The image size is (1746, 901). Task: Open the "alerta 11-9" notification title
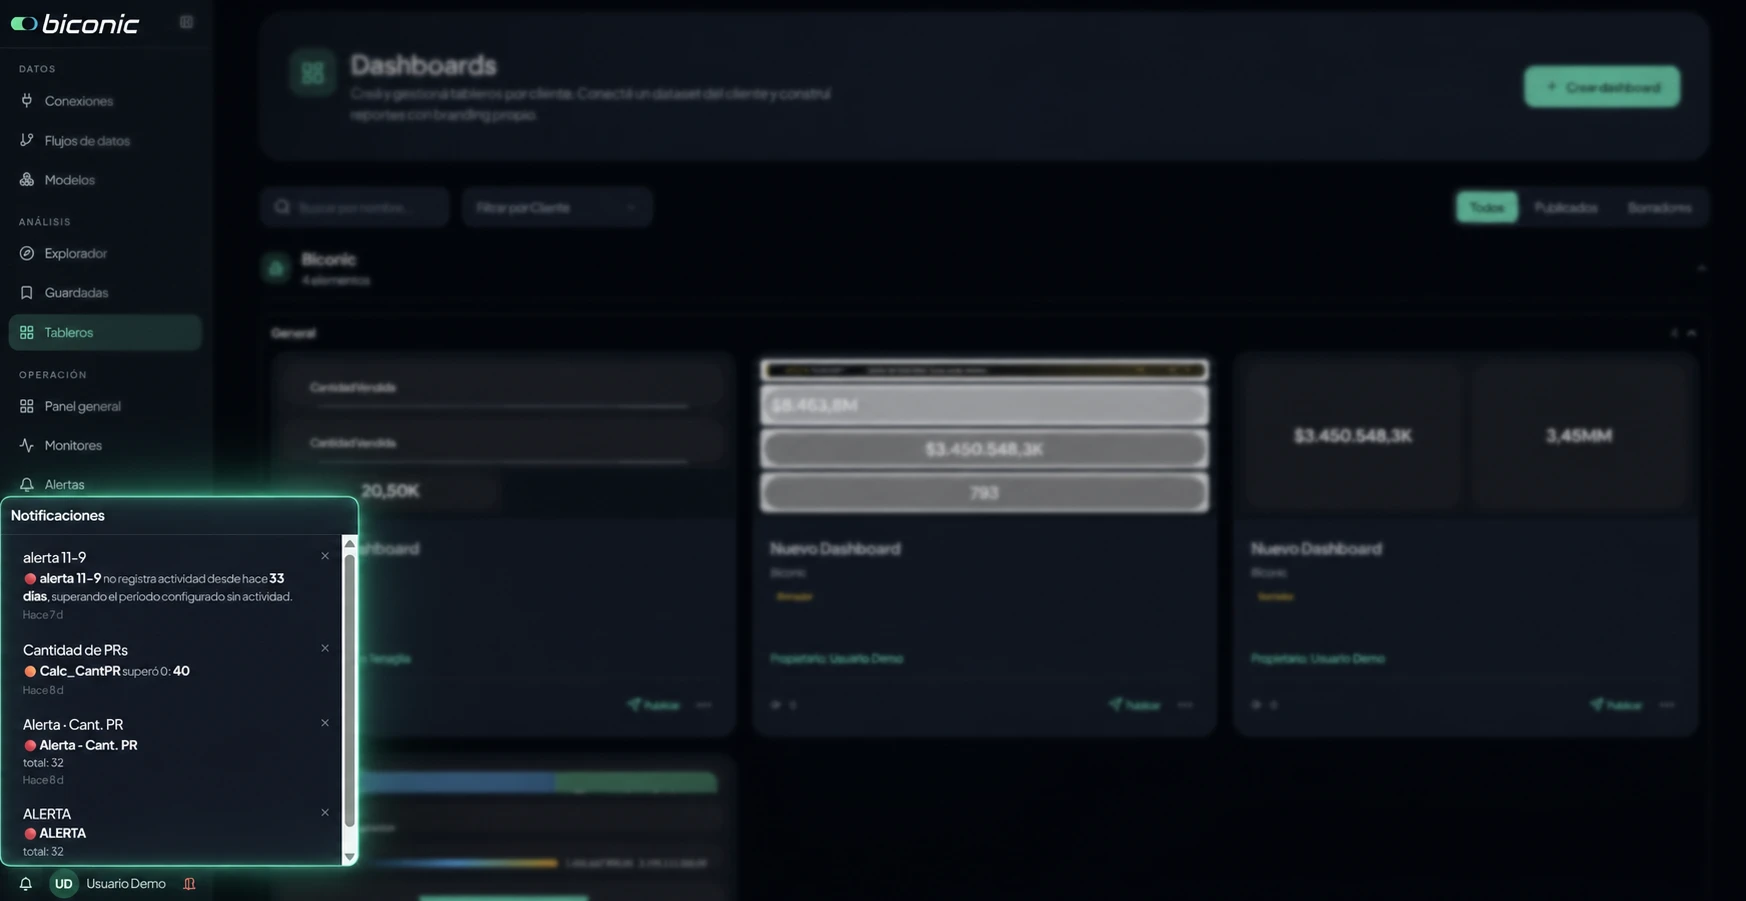coord(55,558)
